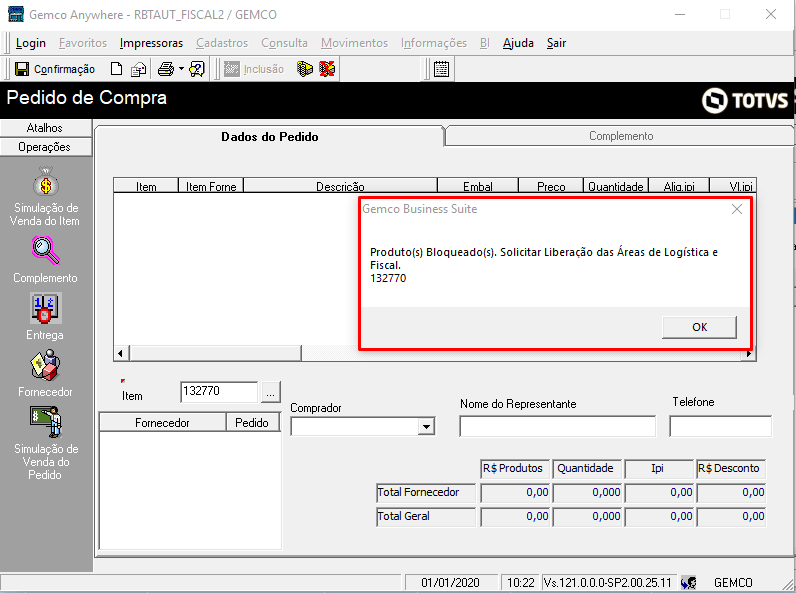The width and height of the screenshot is (796, 593).
Task: Click the help question mark icon
Action: coord(197,69)
